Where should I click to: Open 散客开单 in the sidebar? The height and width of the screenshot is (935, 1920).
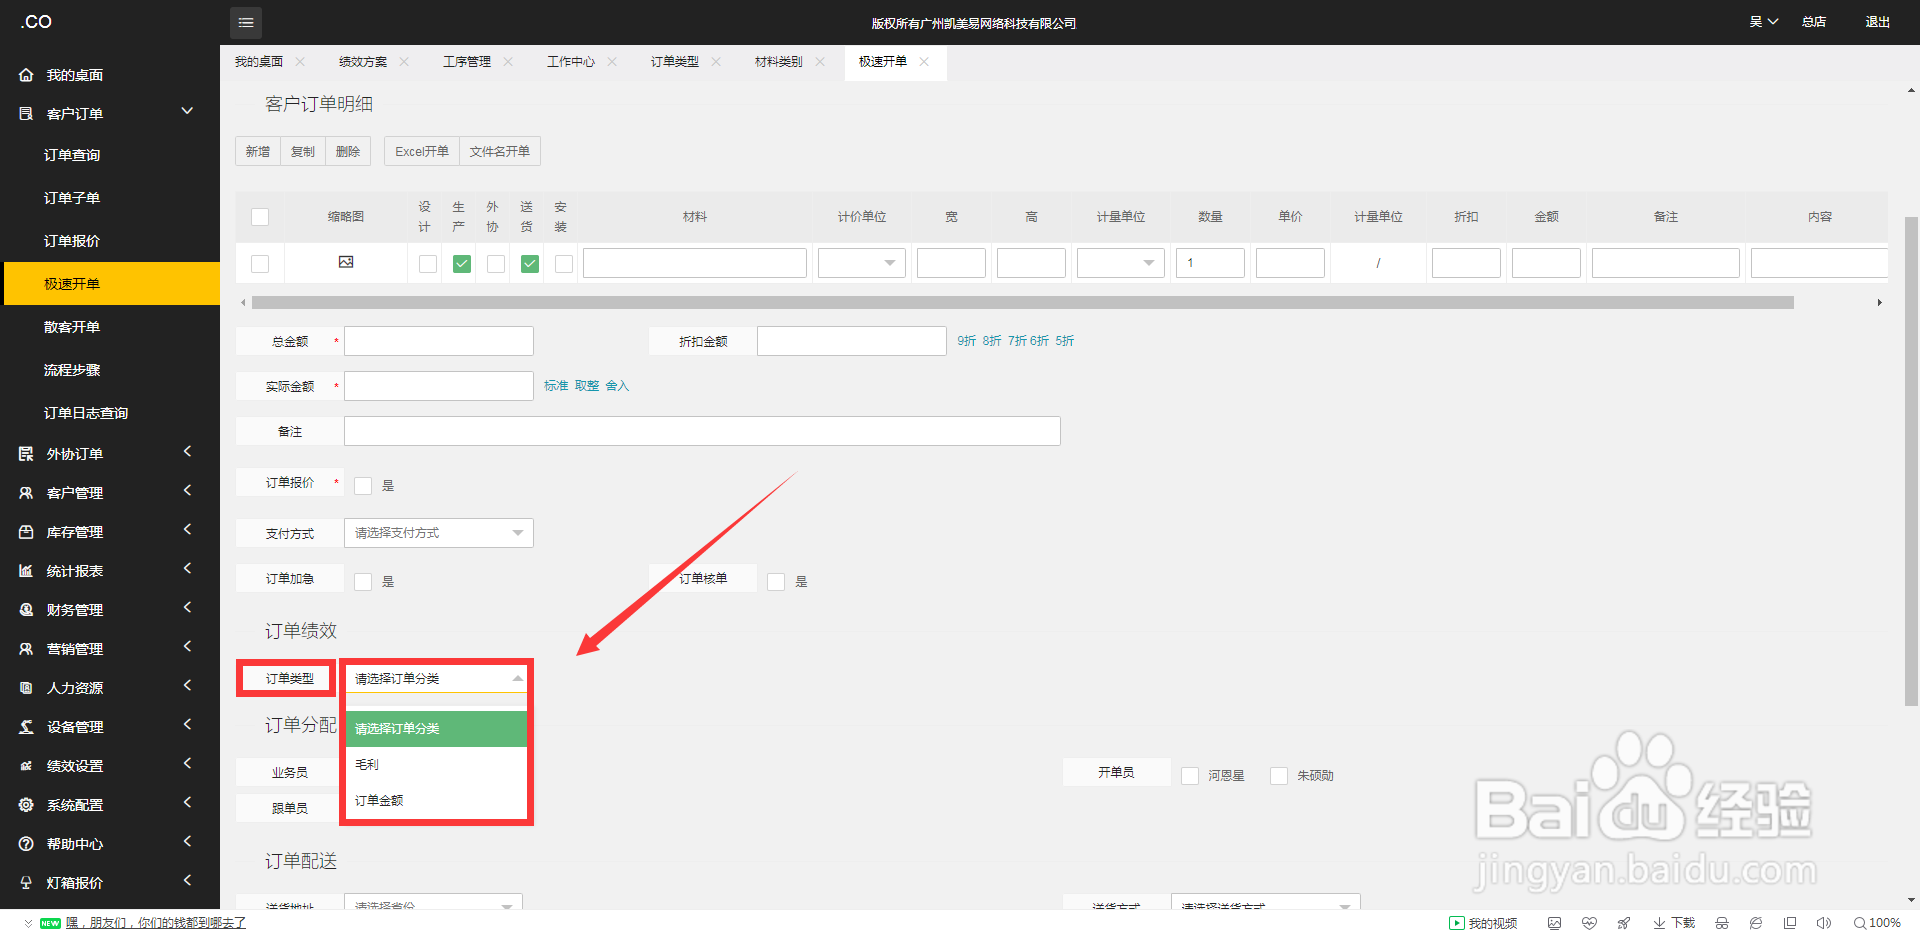click(x=72, y=327)
